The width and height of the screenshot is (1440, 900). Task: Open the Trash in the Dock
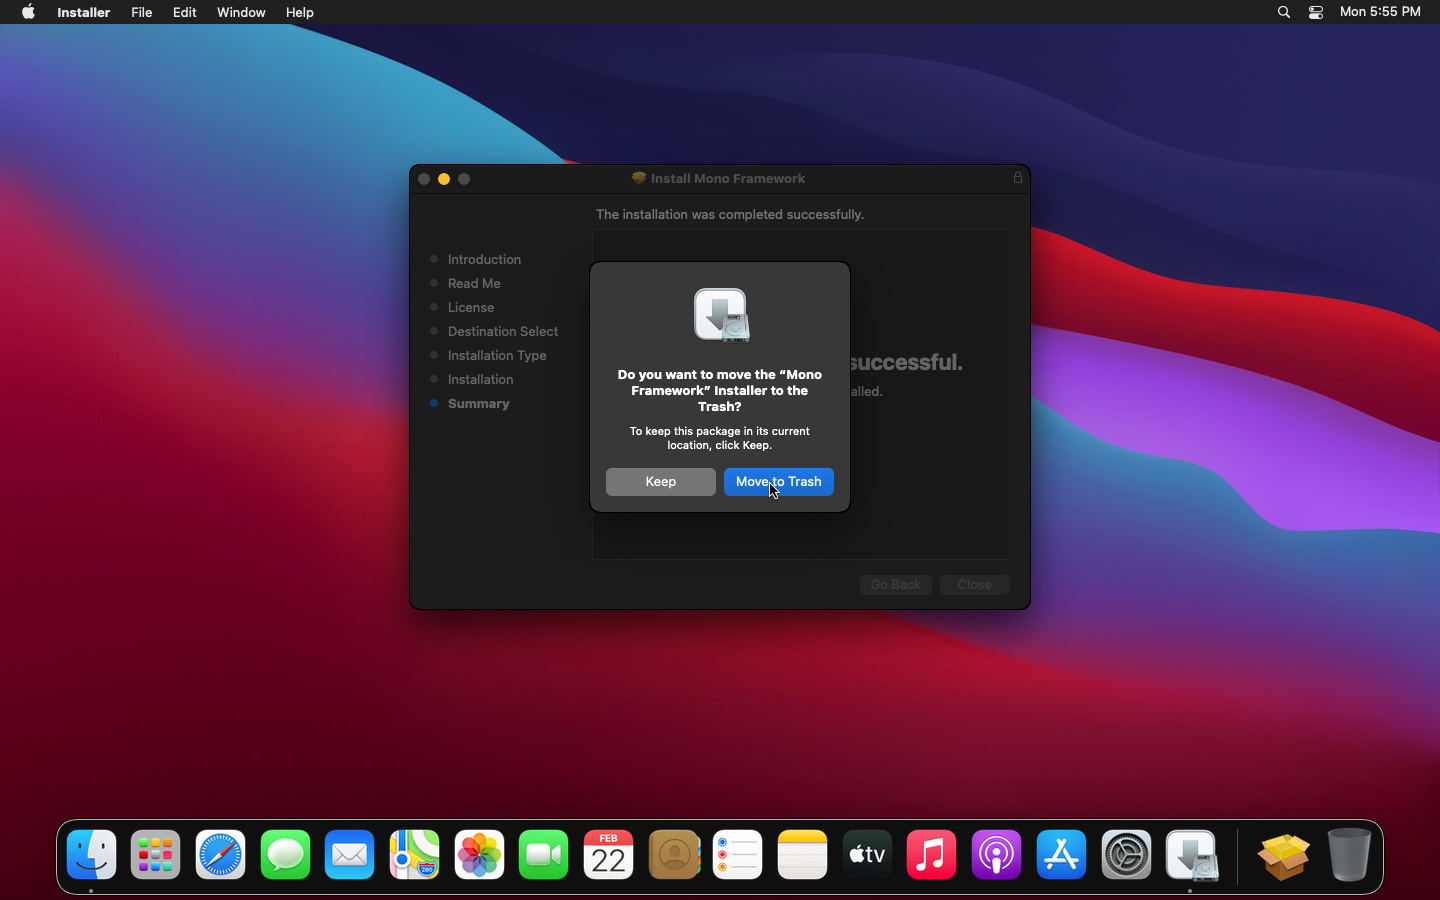[1349, 855]
